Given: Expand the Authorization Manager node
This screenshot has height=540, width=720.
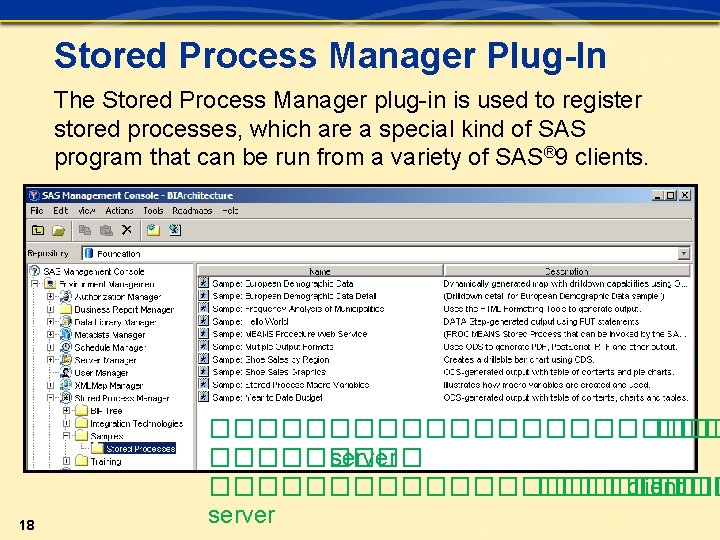Looking at the screenshot, I should 51,297.
